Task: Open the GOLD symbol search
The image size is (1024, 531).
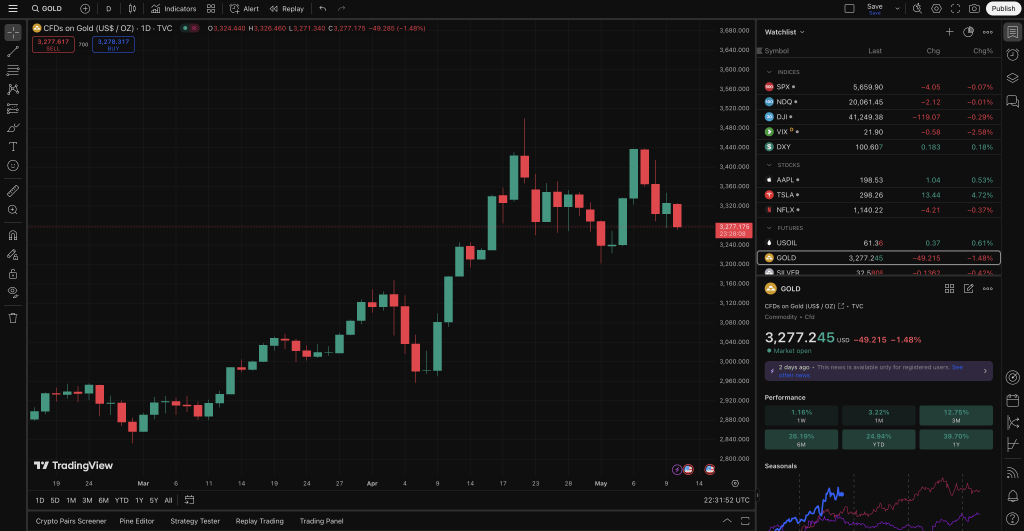Action: (x=47, y=8)
